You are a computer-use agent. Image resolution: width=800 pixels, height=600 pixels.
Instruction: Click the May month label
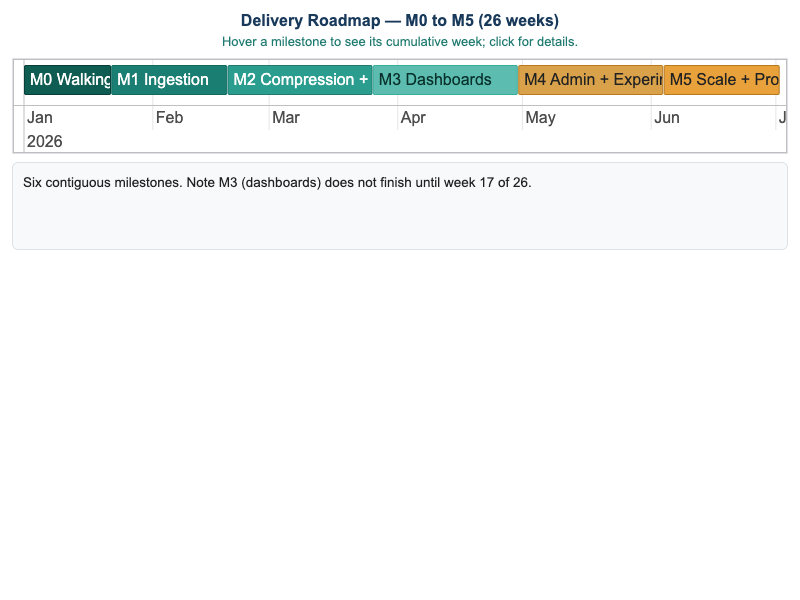(540, 118)
